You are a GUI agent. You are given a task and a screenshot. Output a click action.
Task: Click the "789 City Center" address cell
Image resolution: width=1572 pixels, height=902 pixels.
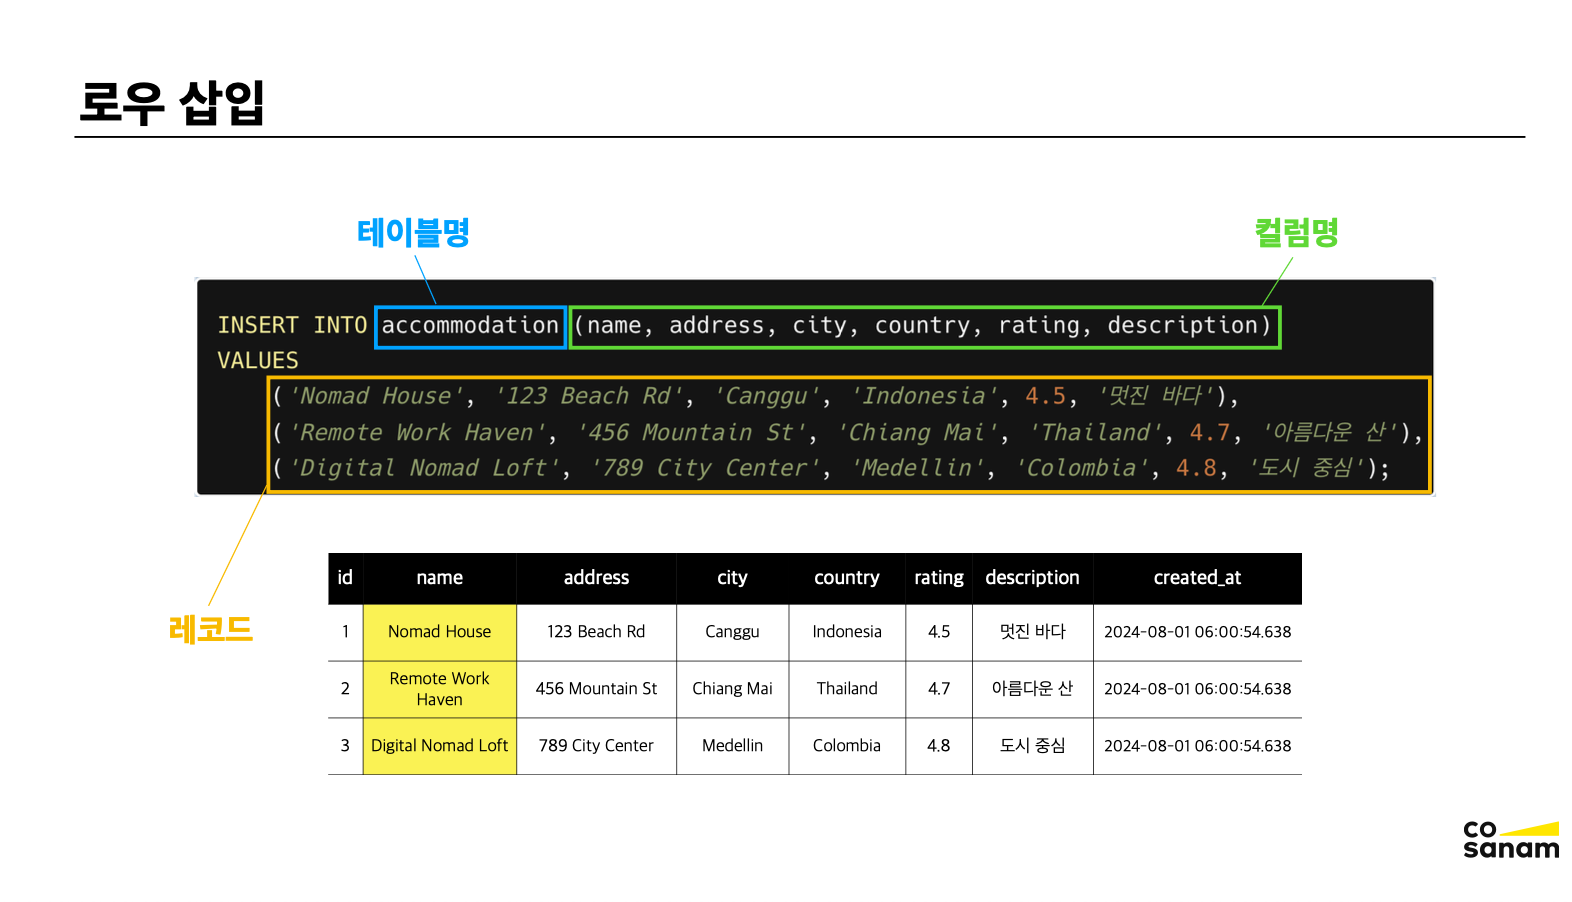coord(596,746)
